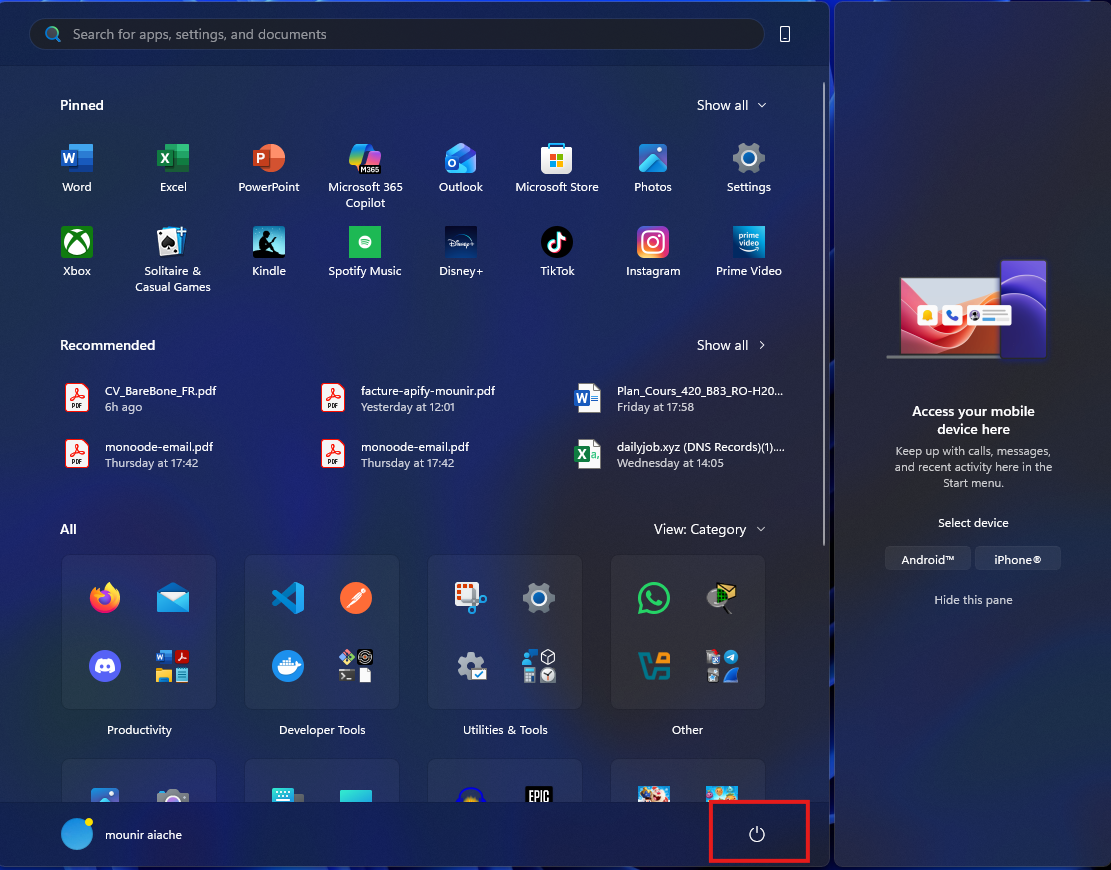The image size is (1111, 870).
Task: Open the Word app
Action: click(x=77, y=169)
